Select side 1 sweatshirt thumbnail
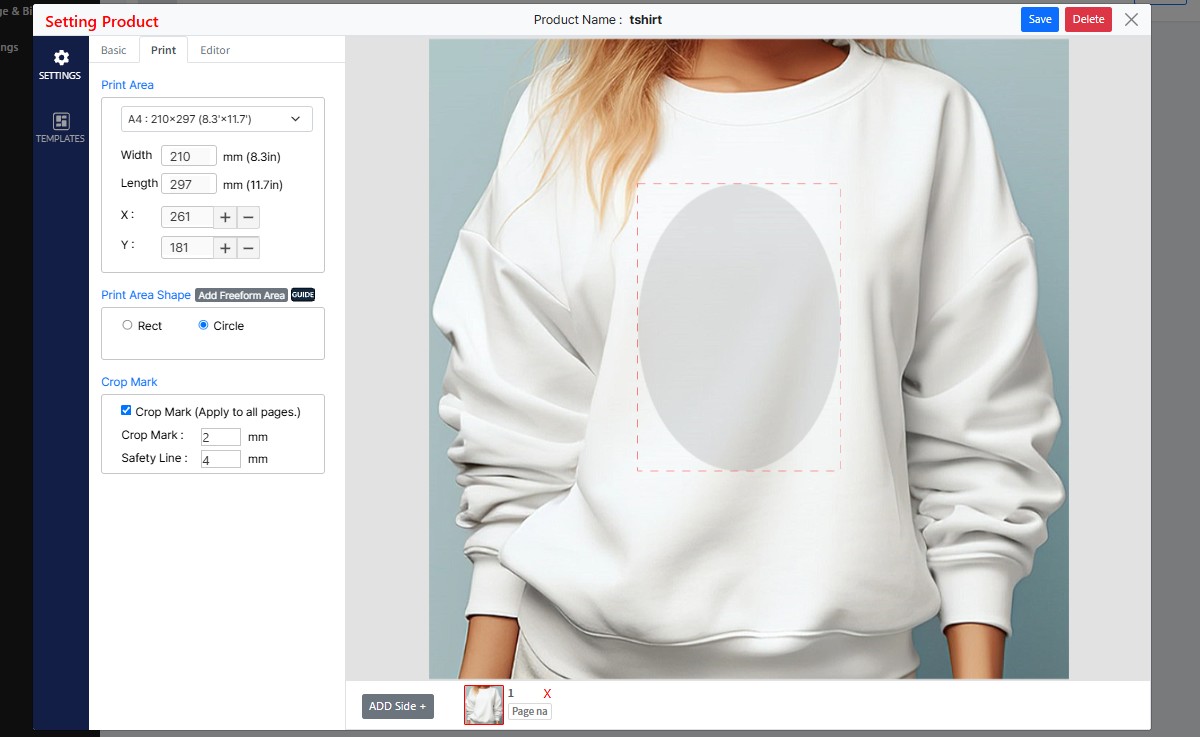Viewport: 1200px width, 737px height. [x=484, y=705]
